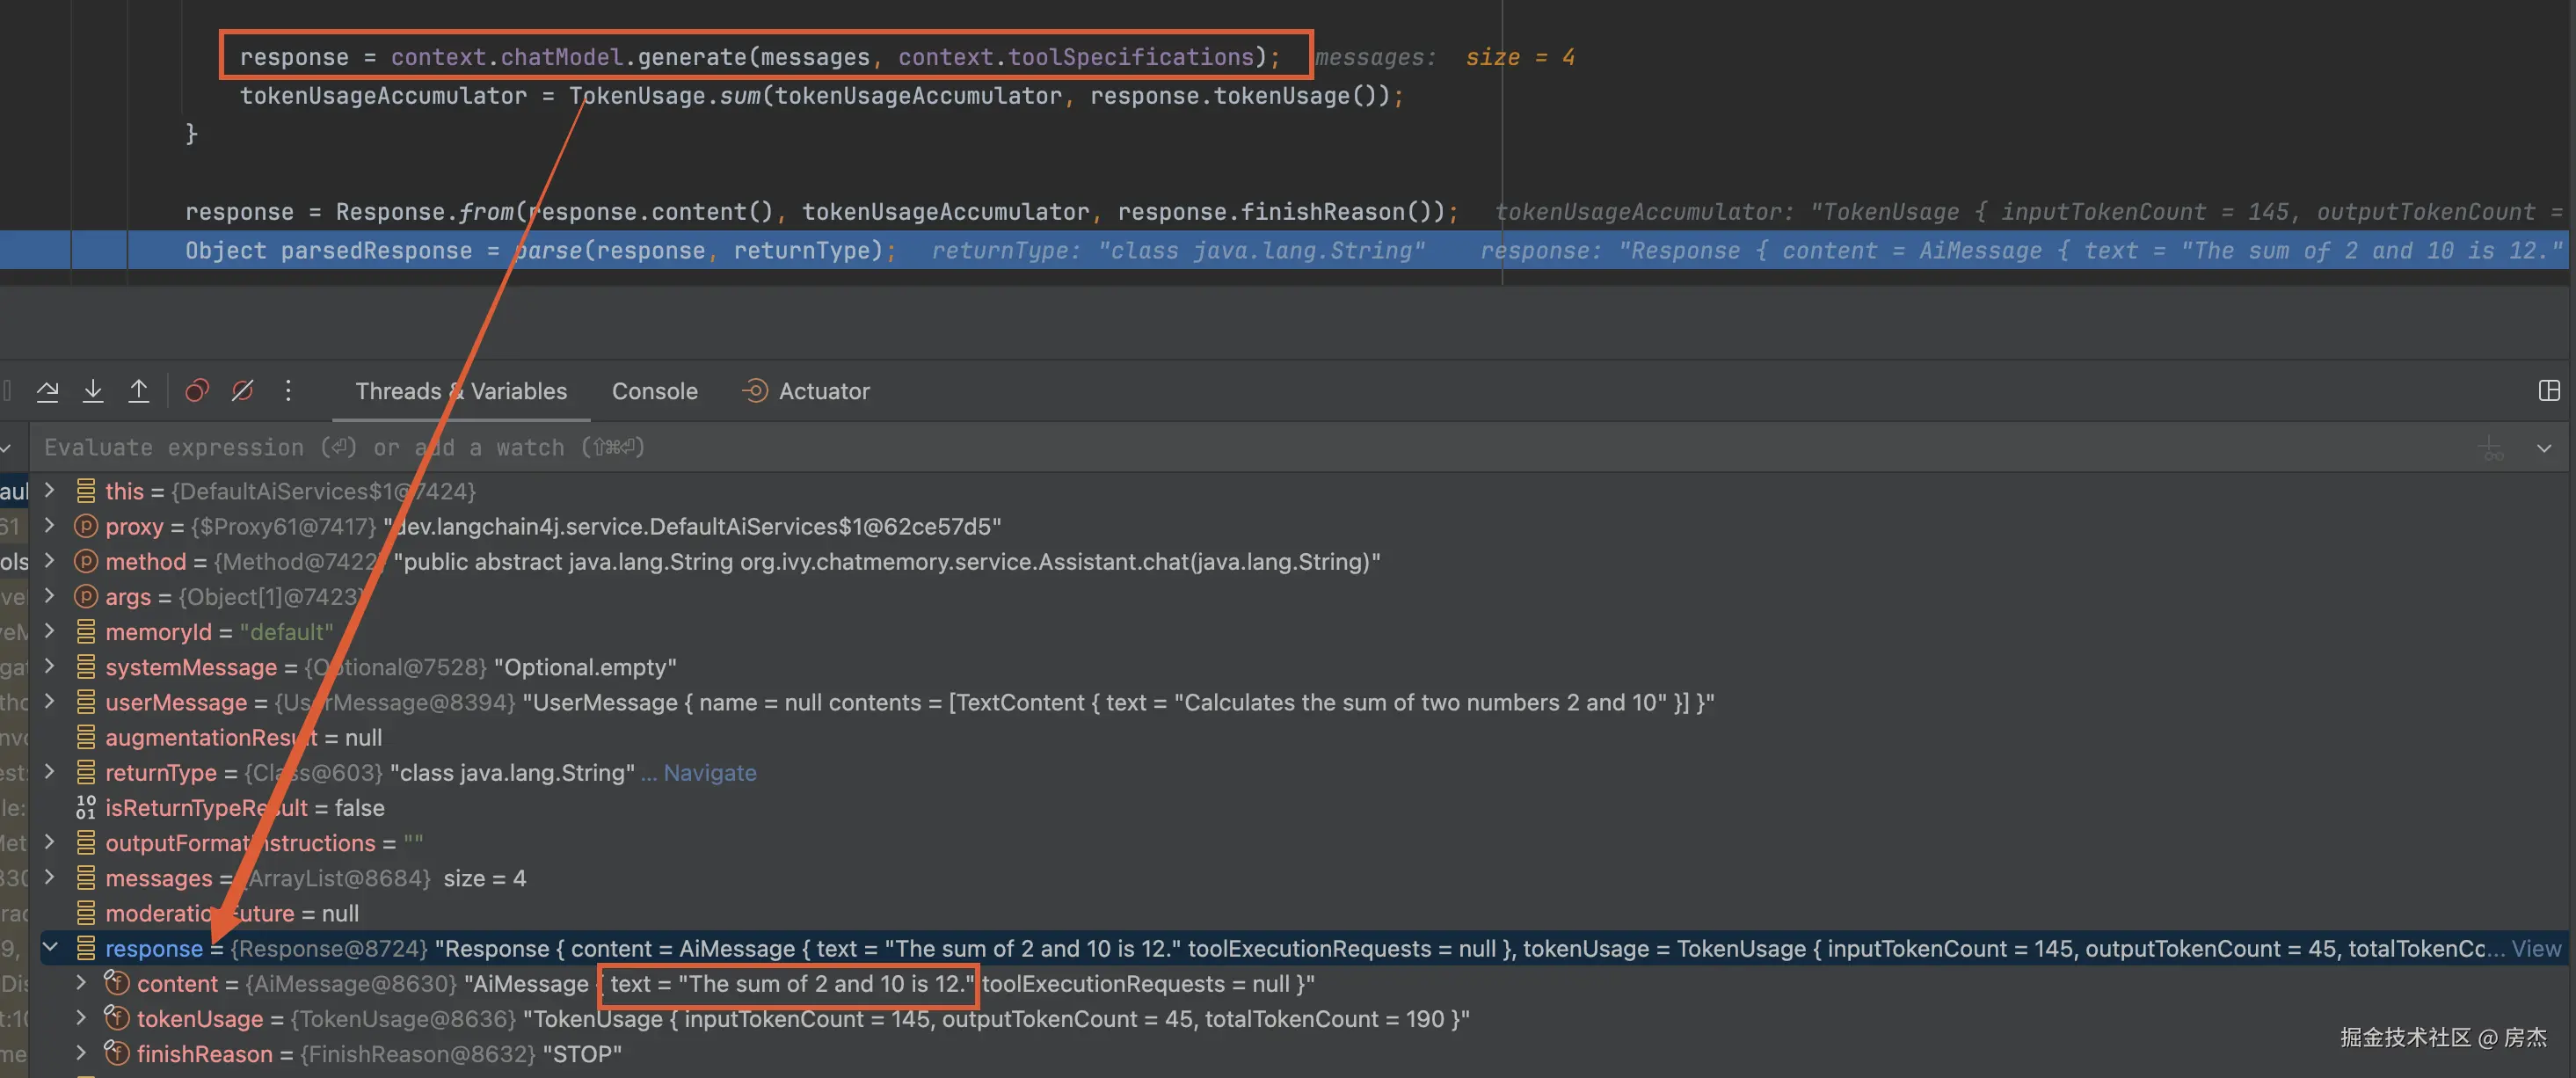This screenshot has height=1078, width=2576.
Task: Click add watch icon in evaluate bar
Action: click(x=2492, y=448)
